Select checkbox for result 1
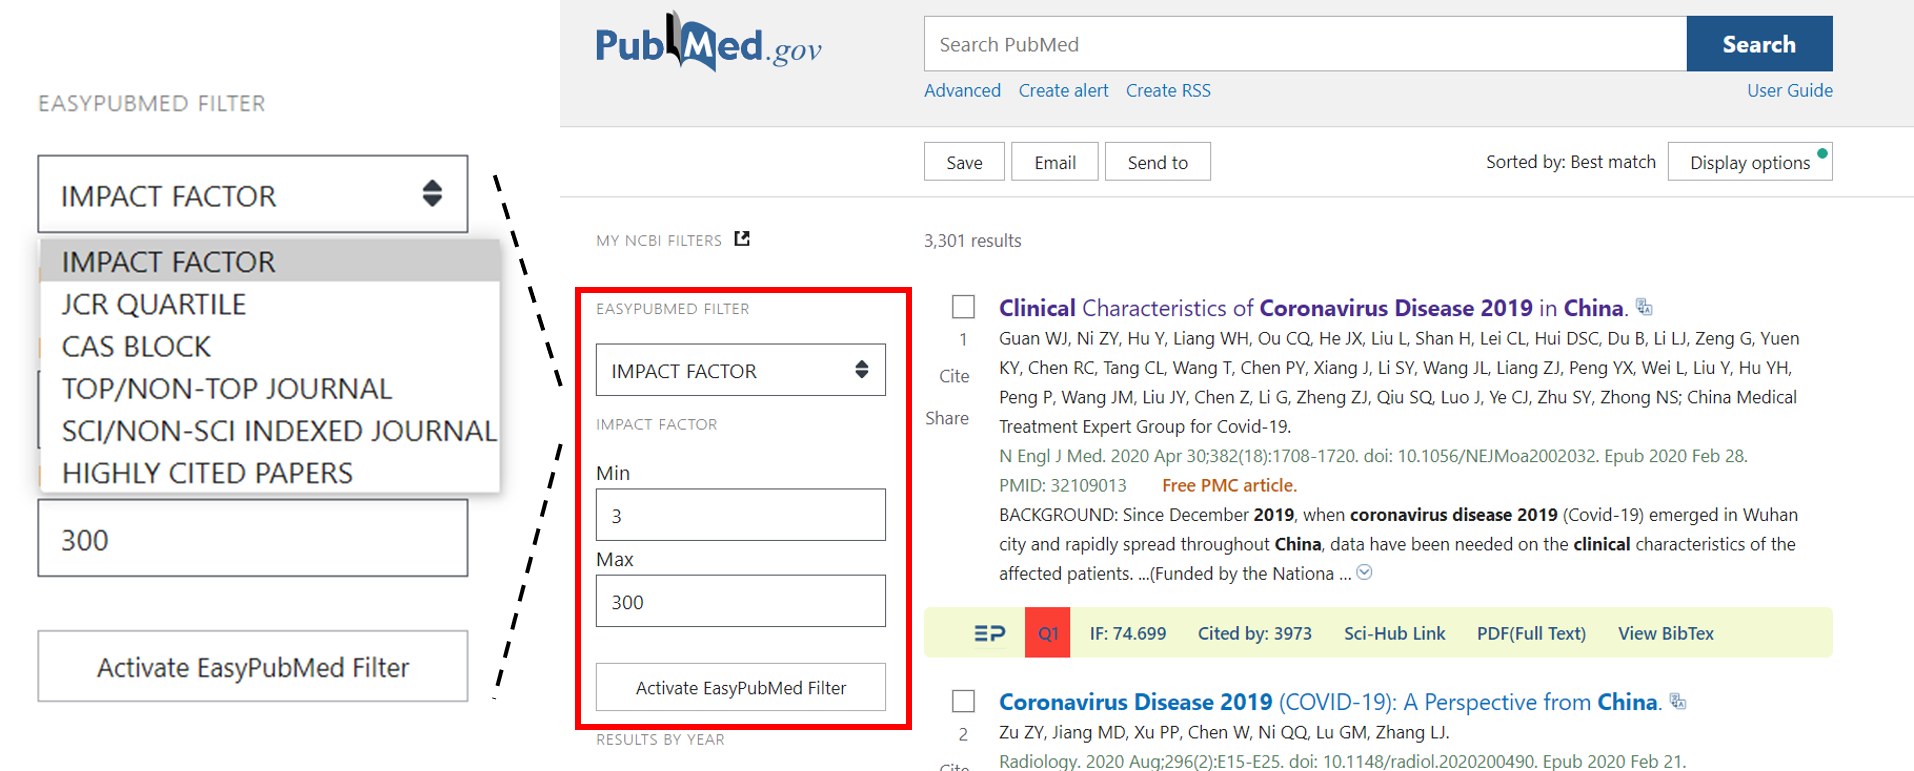1914x771 pixels. pyautogui.click(x=963, y=306)
